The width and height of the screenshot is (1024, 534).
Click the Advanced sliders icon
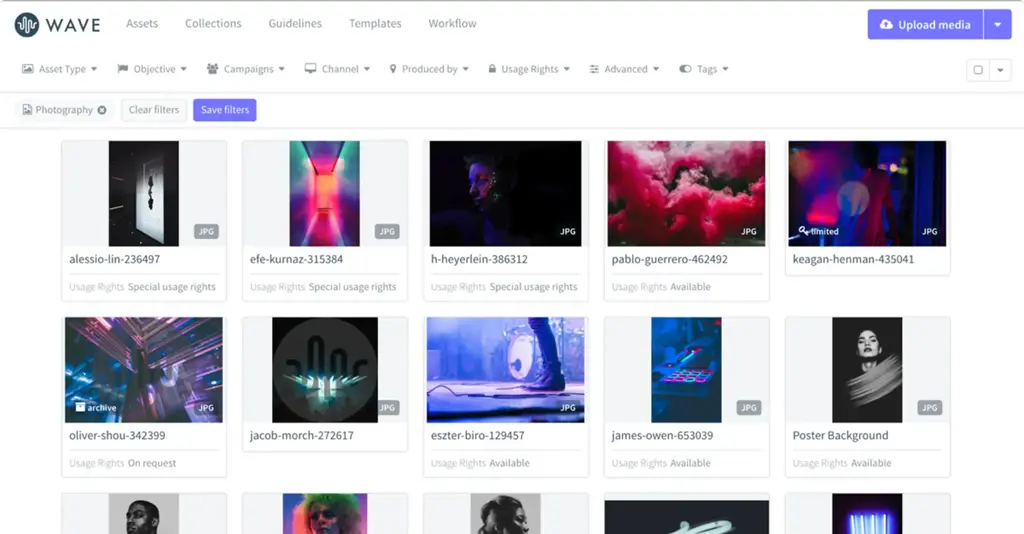[594, 69]
